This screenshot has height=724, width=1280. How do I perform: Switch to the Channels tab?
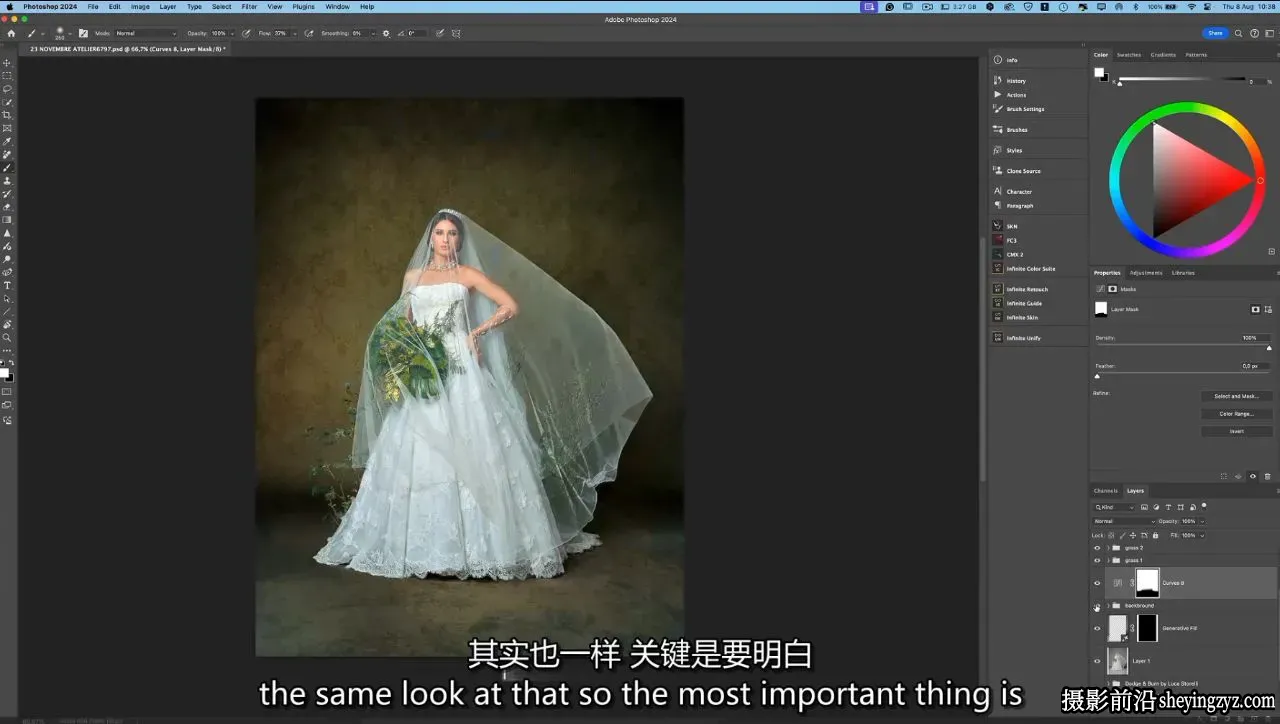point(1105,491)
